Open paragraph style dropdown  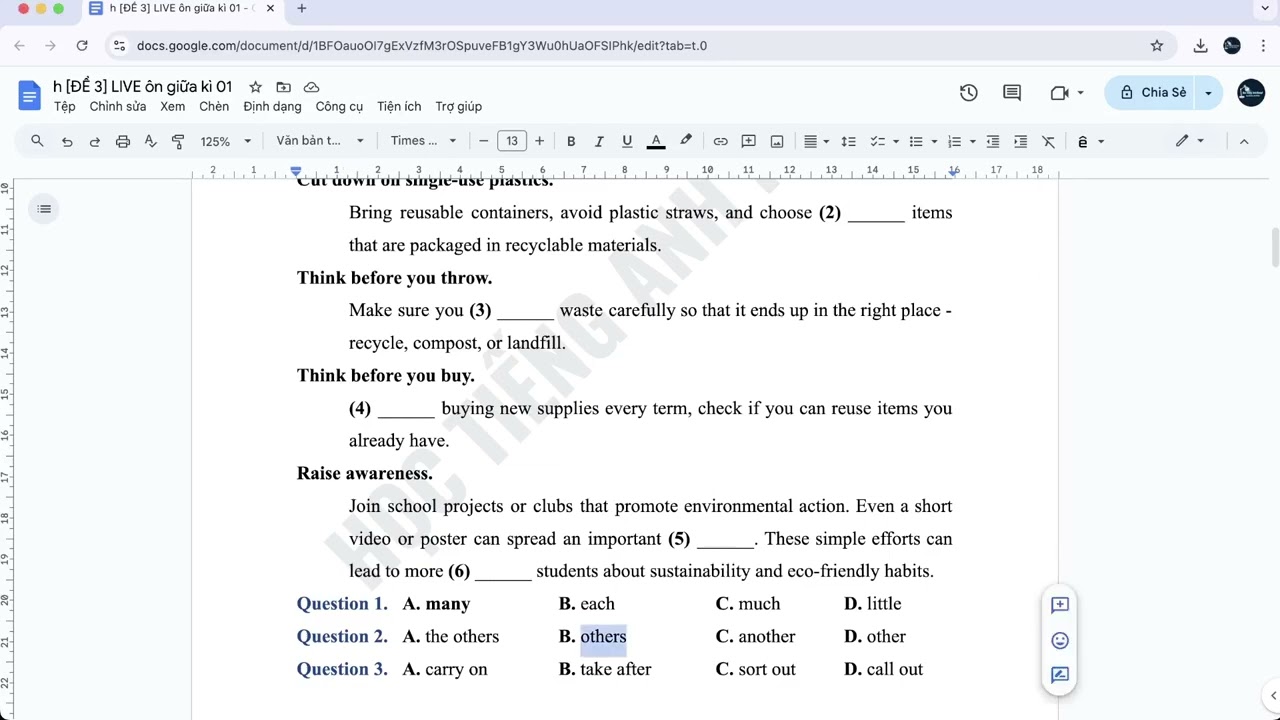click(x=320, y=141)
